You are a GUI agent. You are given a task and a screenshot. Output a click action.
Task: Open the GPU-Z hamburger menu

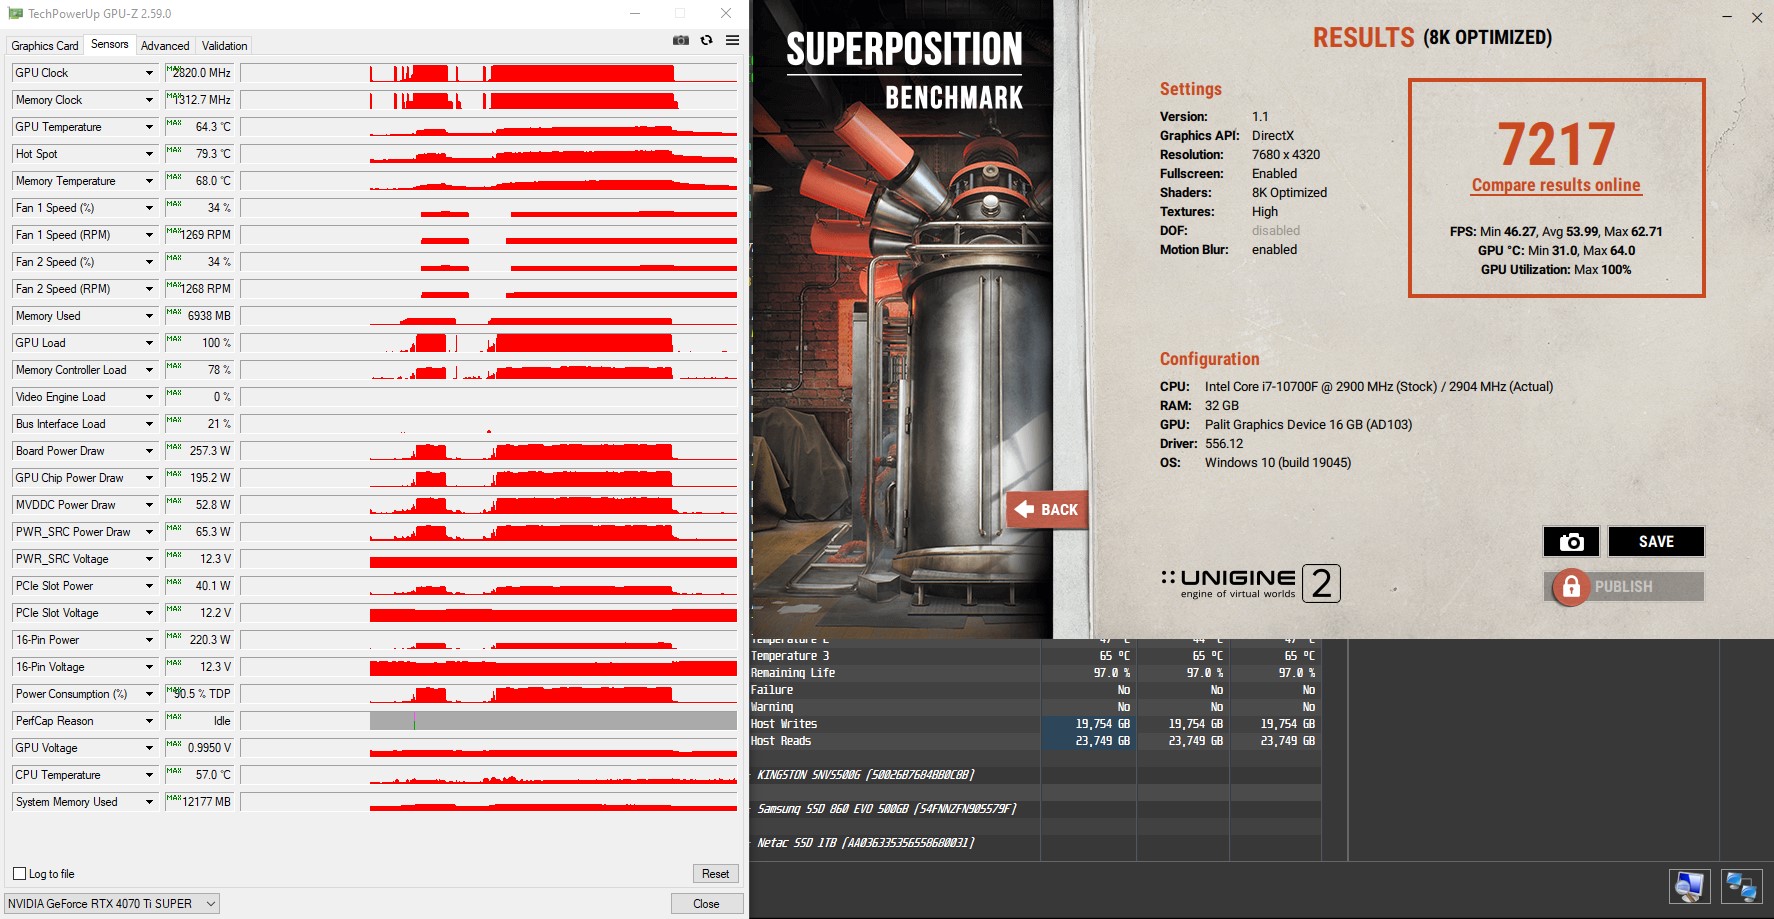(x=732, y=40)
